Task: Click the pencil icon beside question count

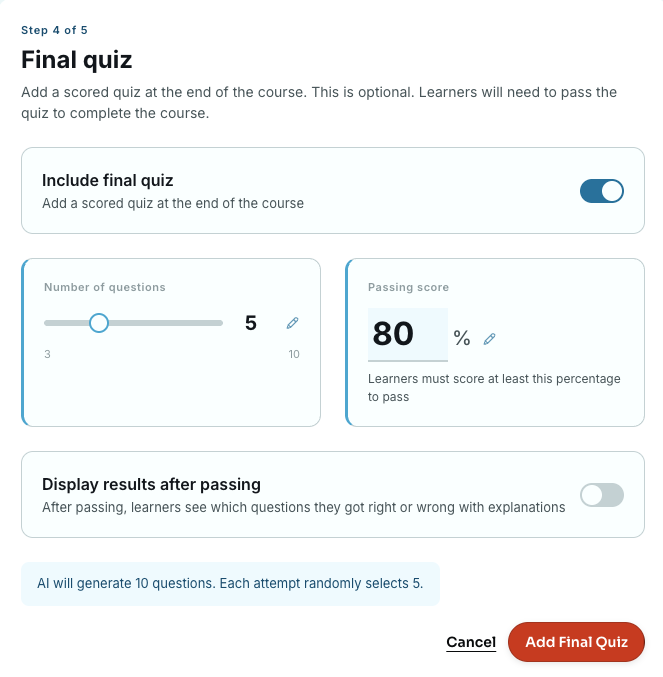Action: point(292,323)
